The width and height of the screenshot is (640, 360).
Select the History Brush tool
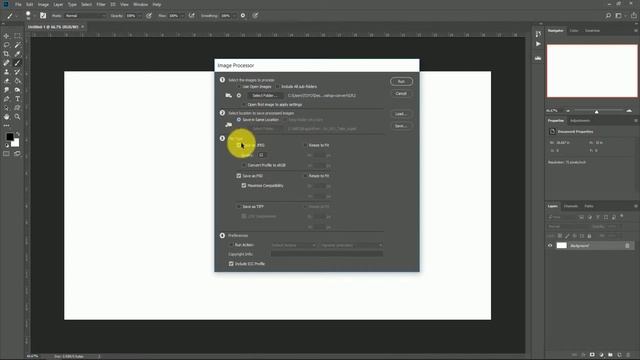18,72
